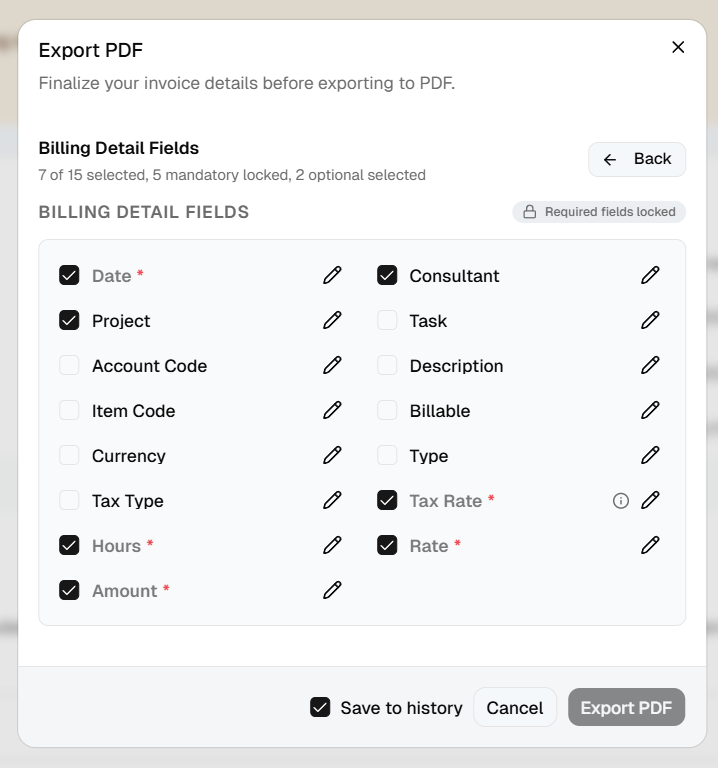Screen dimensions: 718x768
Task: Edit the Task field with pencil icon
Action: [x=650, y=320]
